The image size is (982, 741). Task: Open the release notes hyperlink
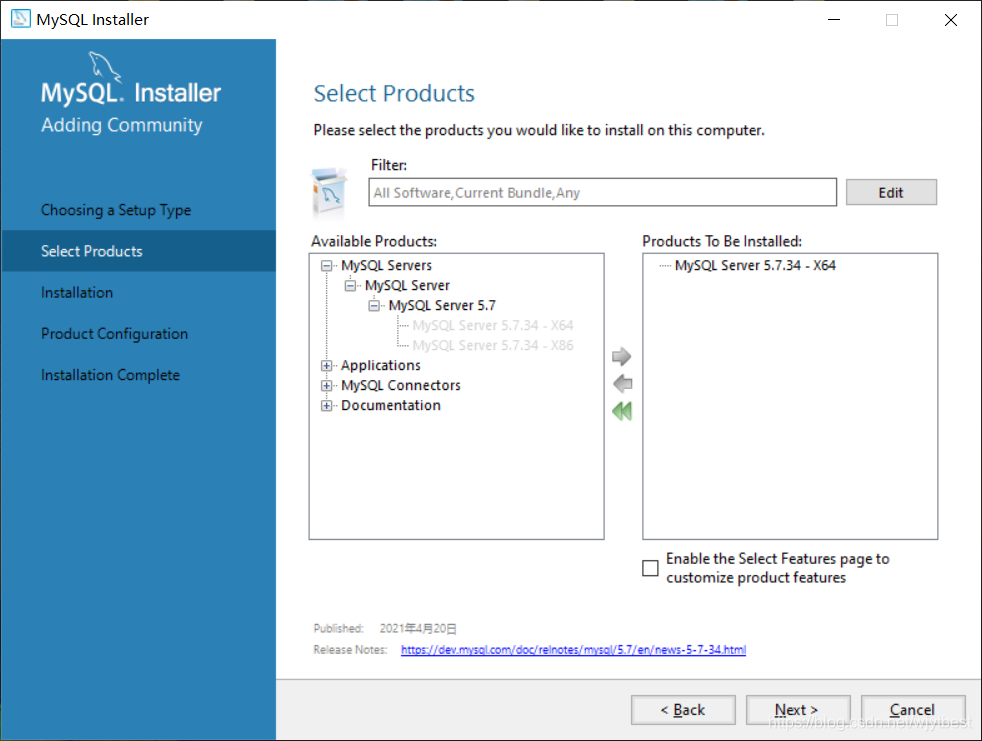(x=573, y=650)
